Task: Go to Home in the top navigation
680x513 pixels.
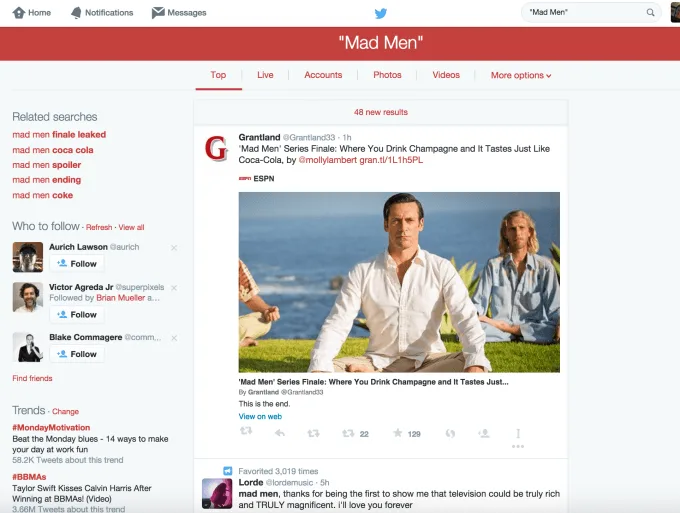Action: tap(32, 13)
